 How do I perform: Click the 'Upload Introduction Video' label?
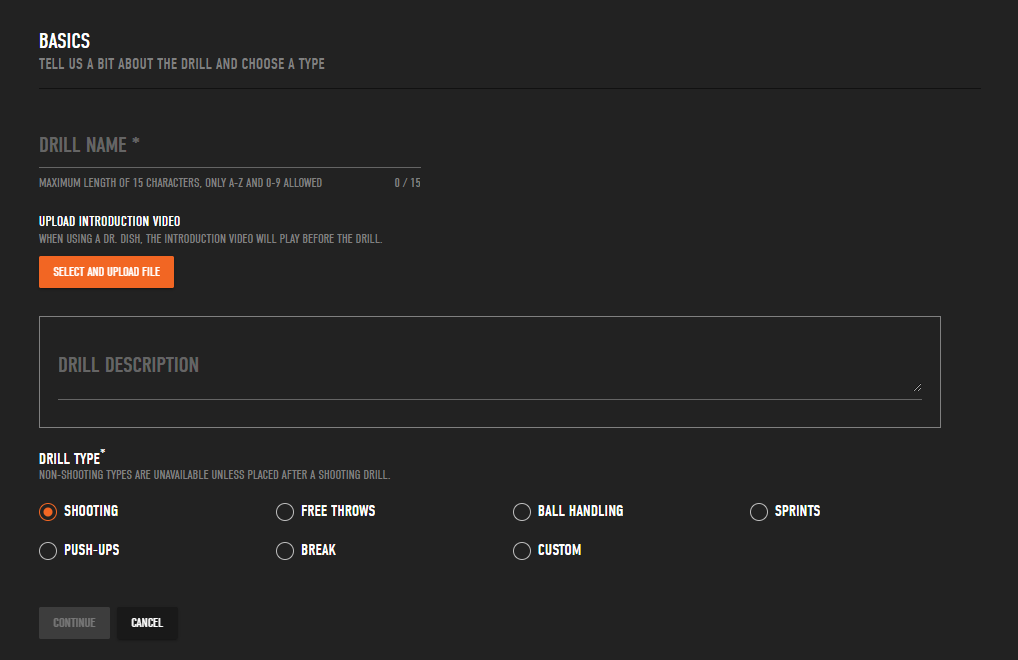[x=110, y=221]
